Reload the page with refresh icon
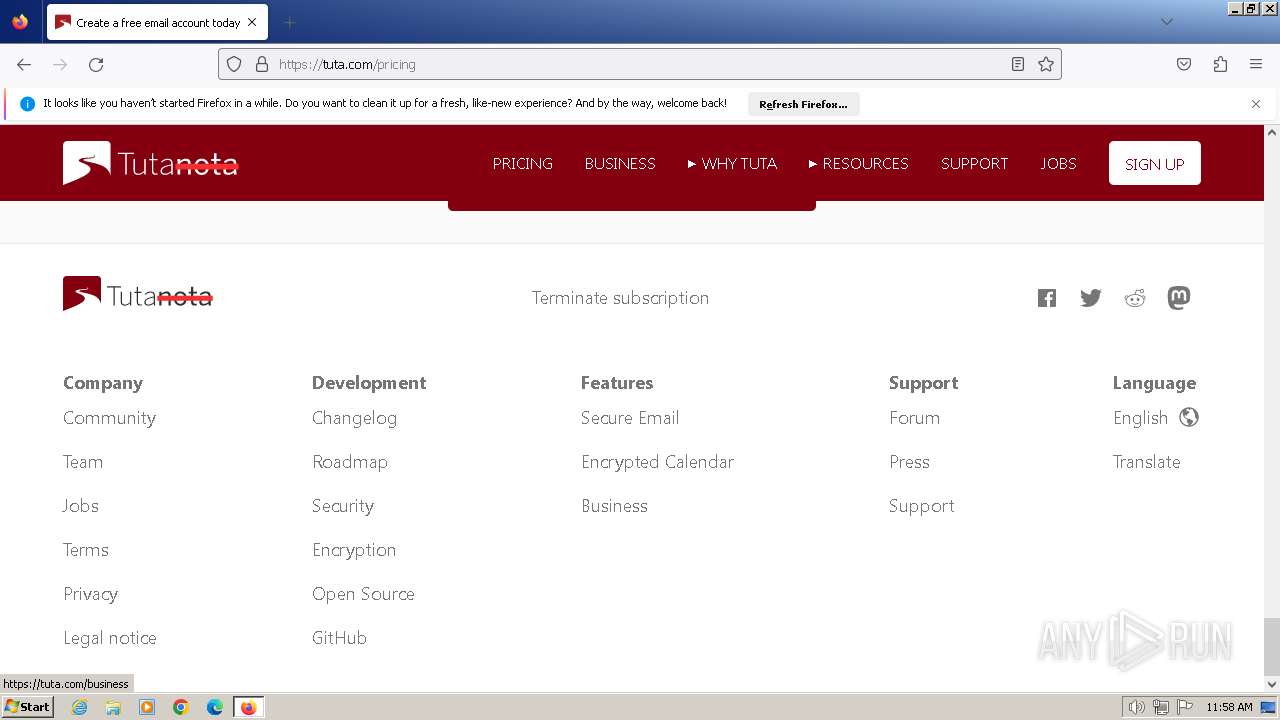The height and width of the screenshot is (720, 1280). coord(96,64)
